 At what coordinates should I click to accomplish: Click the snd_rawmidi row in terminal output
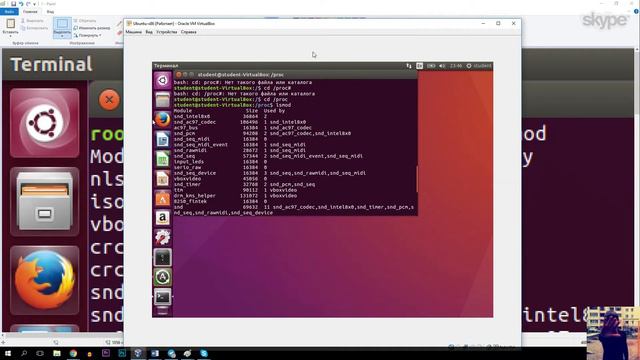240,150
